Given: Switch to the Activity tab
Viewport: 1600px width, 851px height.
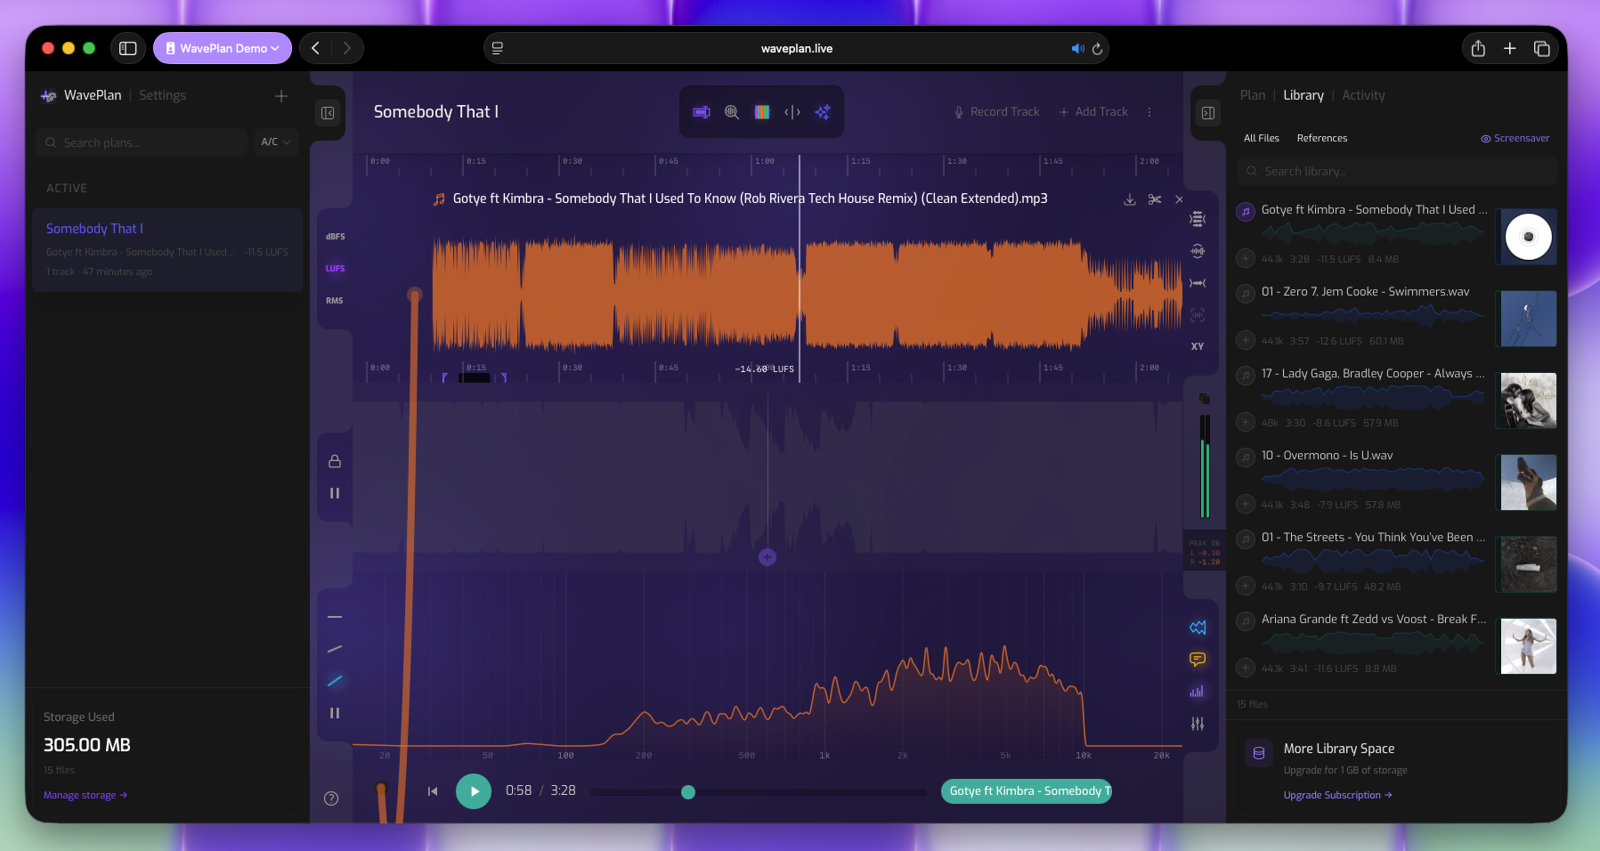Looking at the screenshot, I should coord(1363,95).
